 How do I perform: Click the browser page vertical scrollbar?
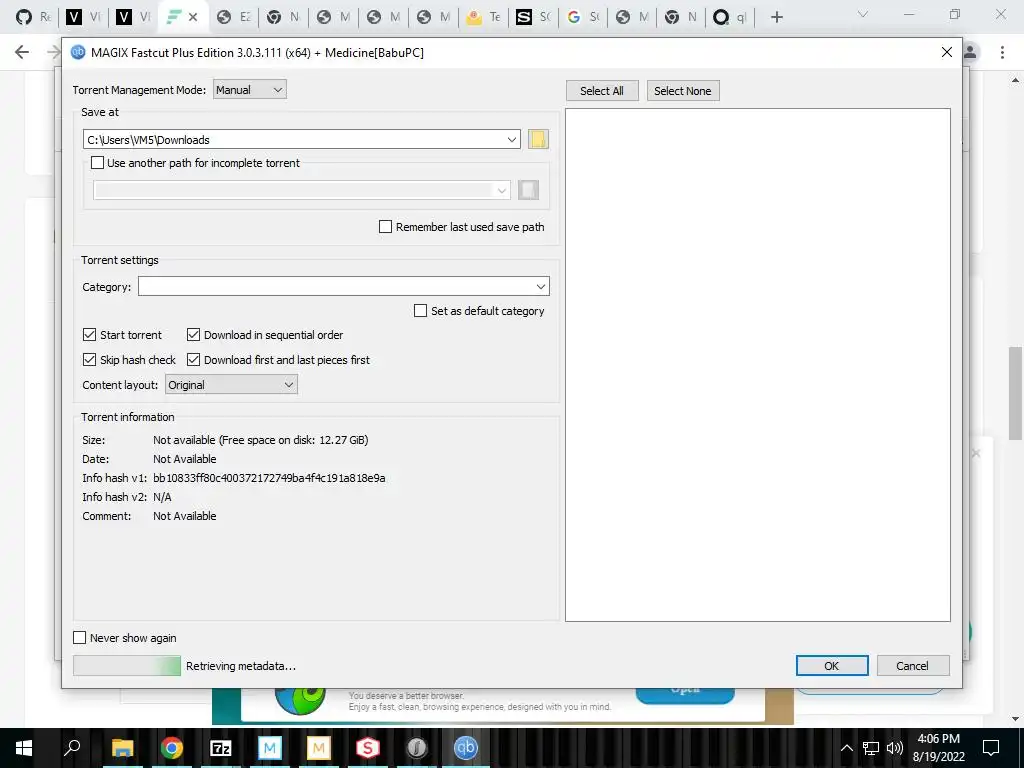pyautogui.click(x=1016, y=394)
